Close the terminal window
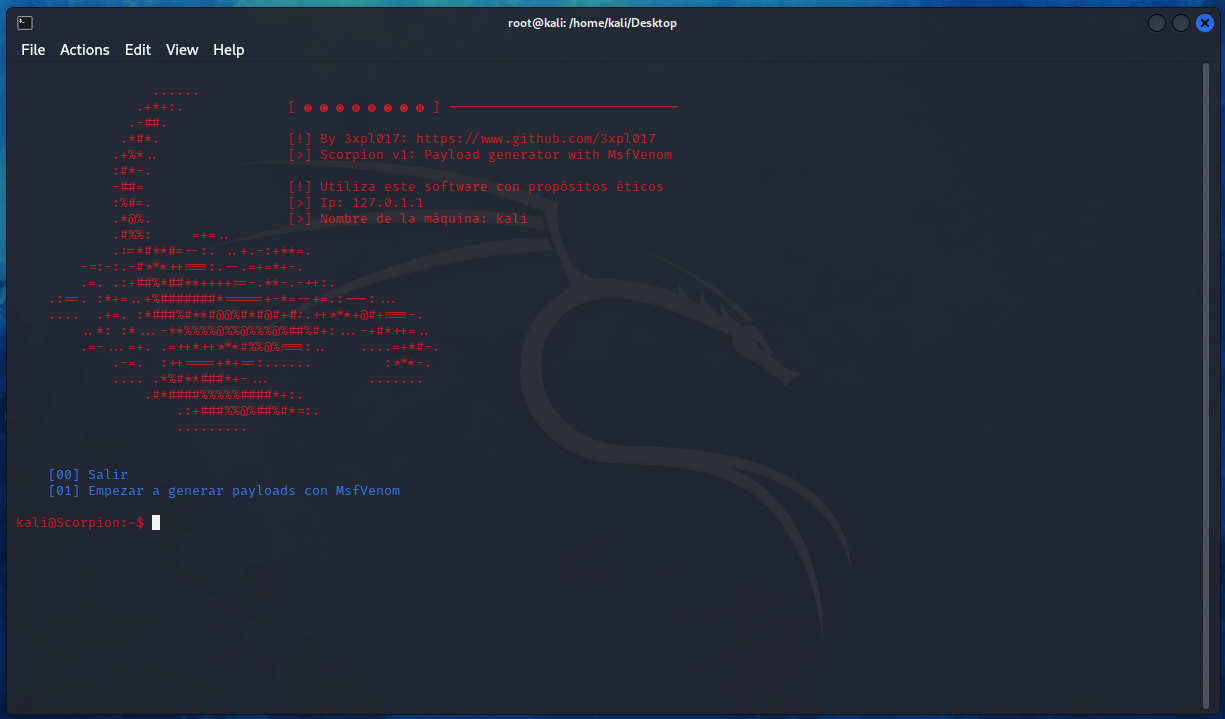Viewport: 1225px width, 719px height. point(1205,23)
